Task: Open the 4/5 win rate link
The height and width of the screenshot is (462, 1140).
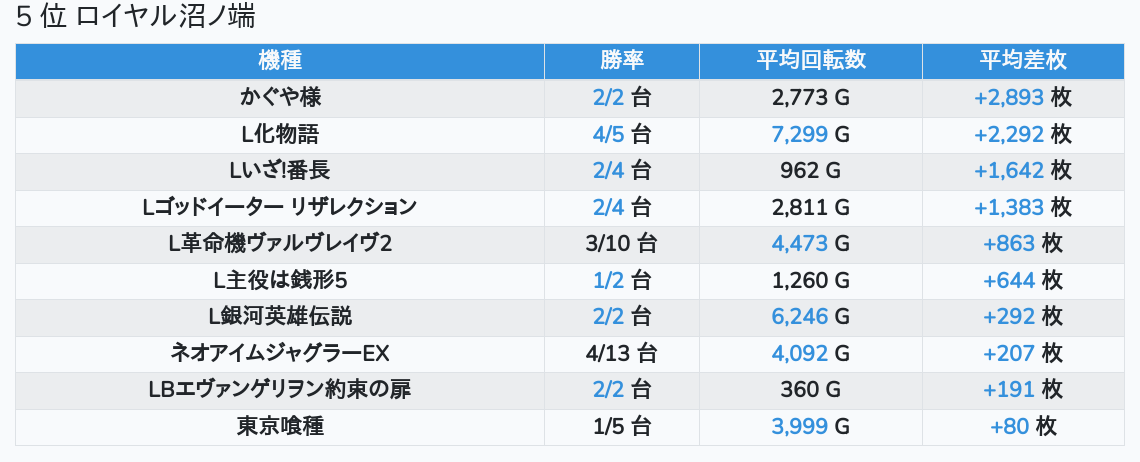Action: (608, 134)
